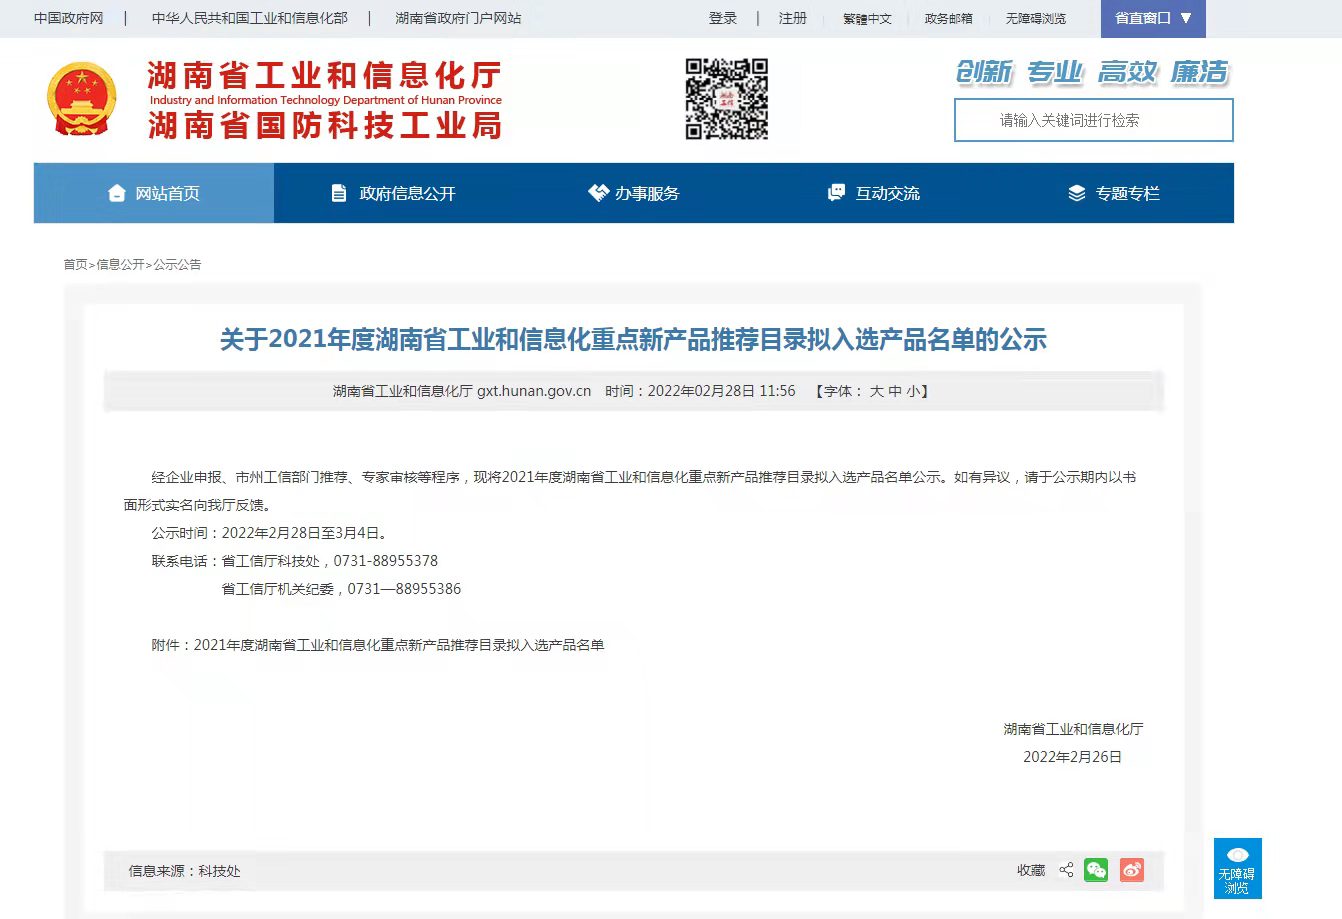Open the share options icon next to 收藏
This screenshot has width=1342, height=919.
[1064, 870]
